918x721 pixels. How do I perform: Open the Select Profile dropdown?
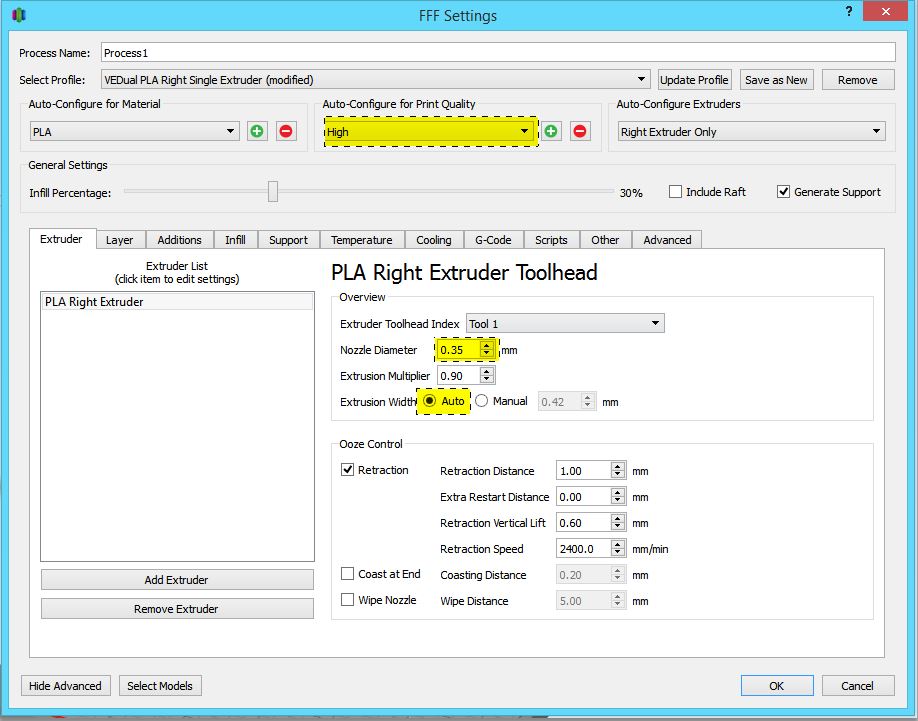tap(375, 80)
